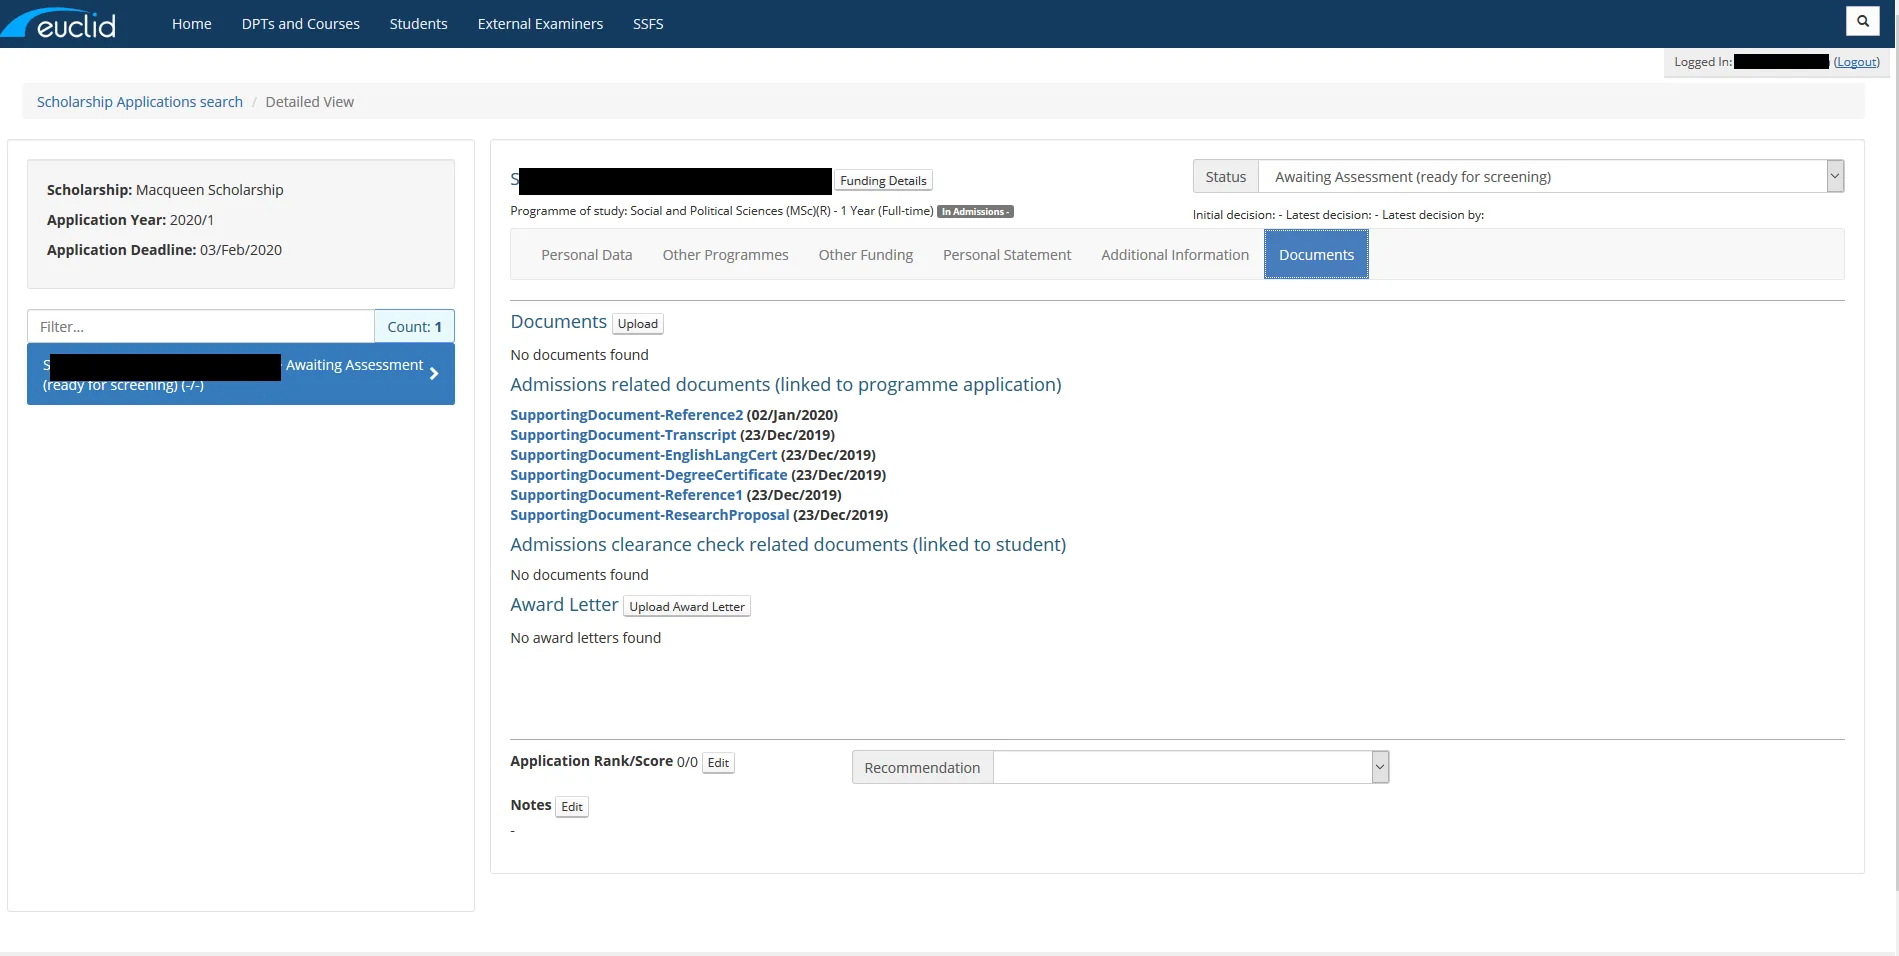This screenshot has height=956, width=1899.
Task: Go to External Examiners in the navigation bar
Action: click(x=540, y=24)
